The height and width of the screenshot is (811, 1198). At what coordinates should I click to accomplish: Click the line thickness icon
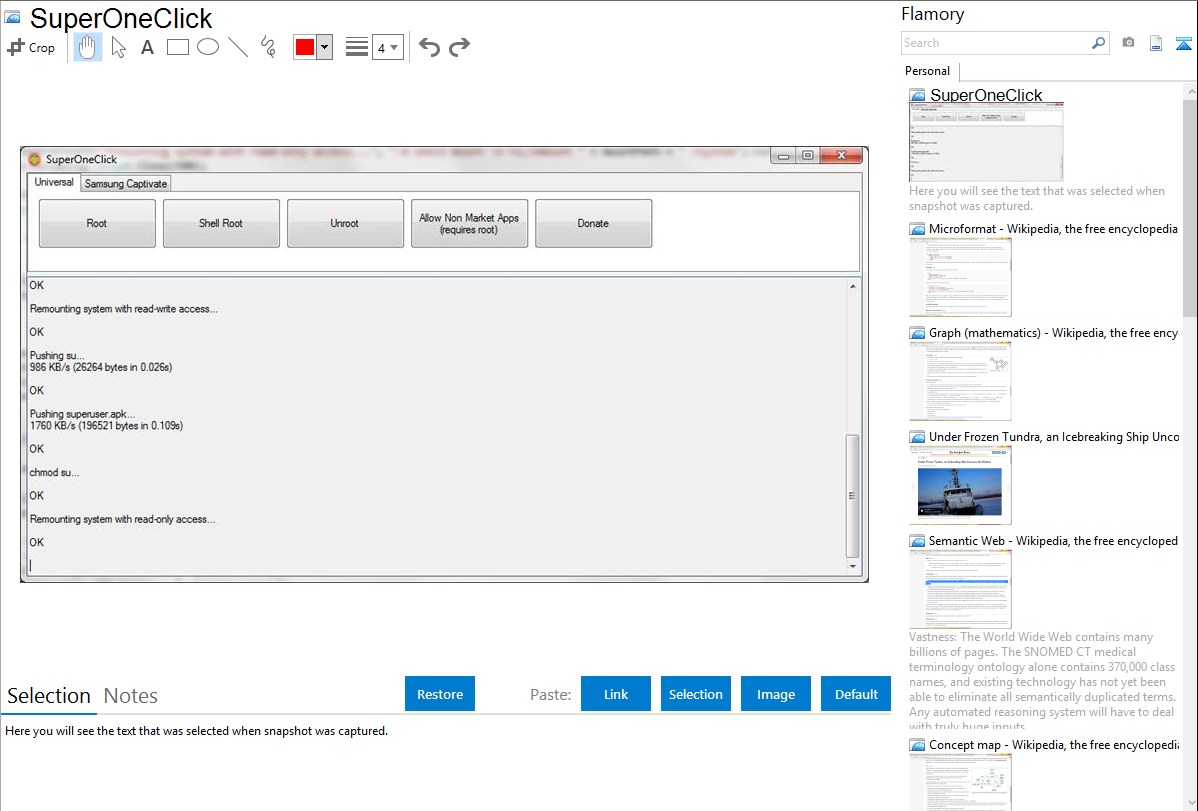[x=356, y=47]
